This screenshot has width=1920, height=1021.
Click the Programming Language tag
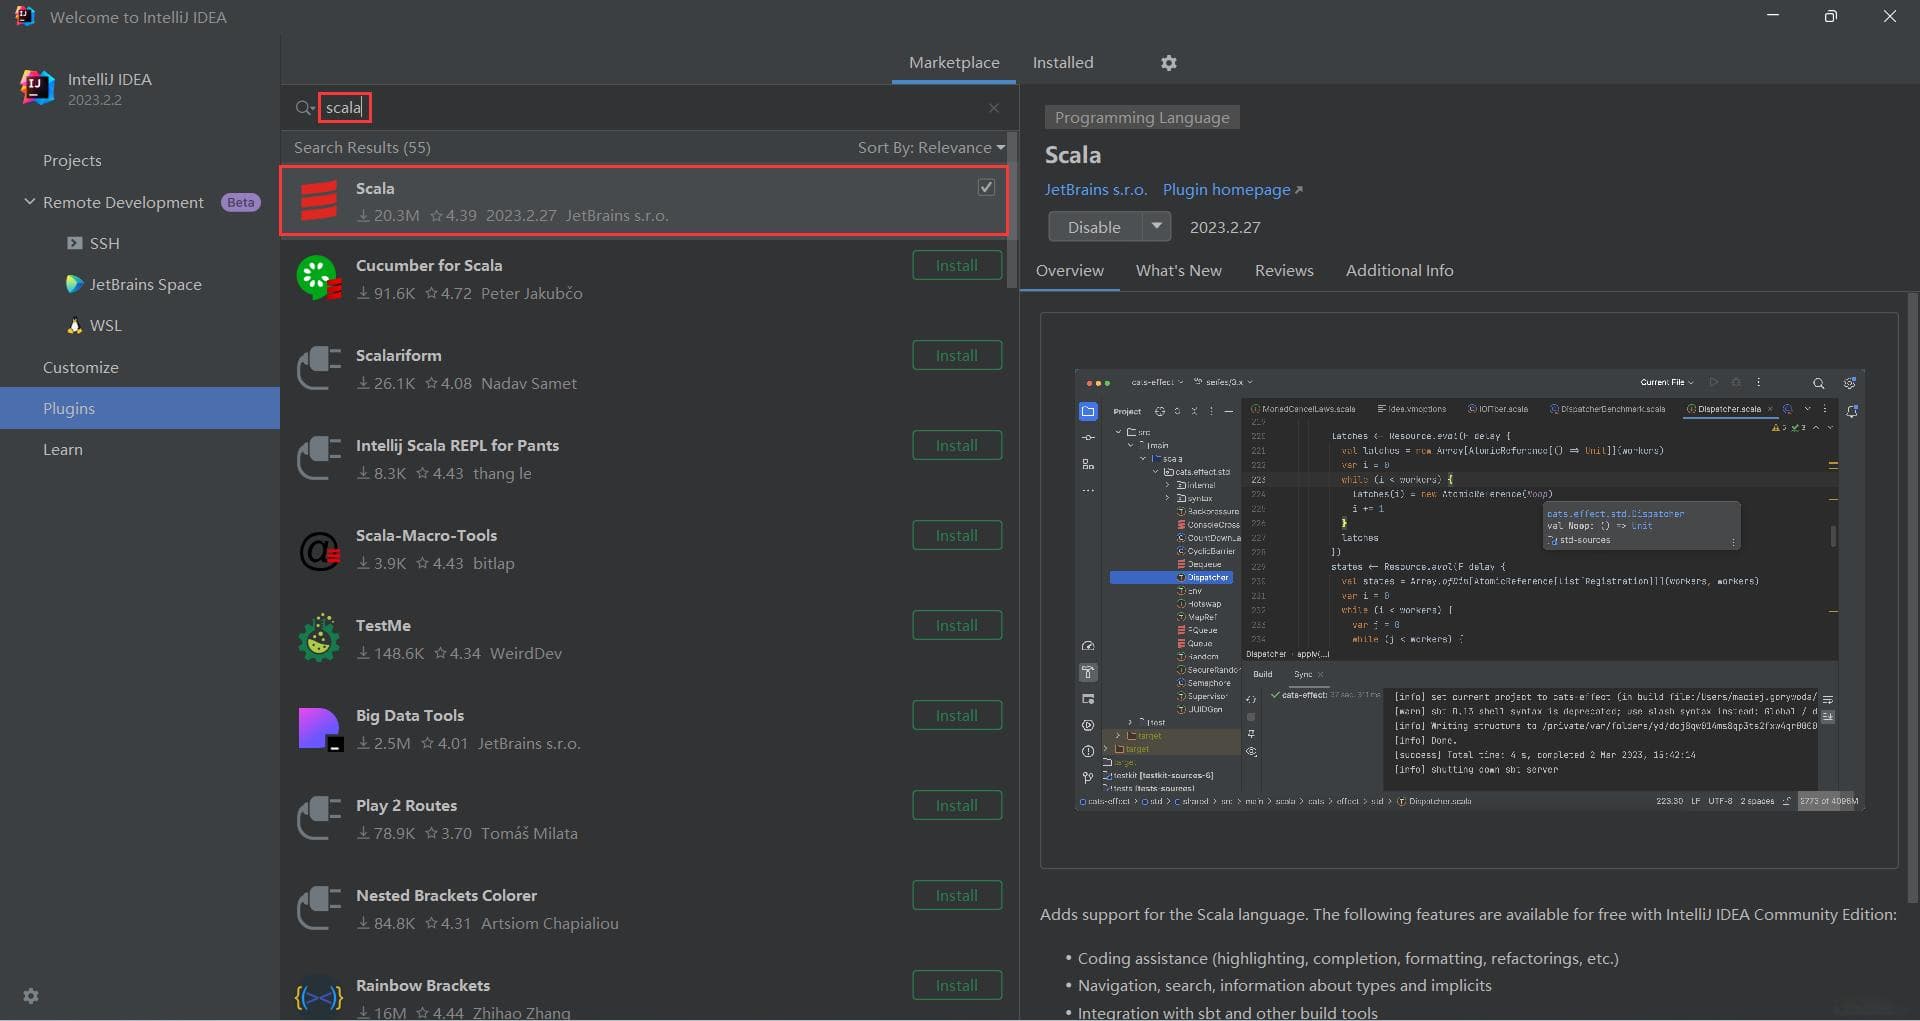(x=1142, y=117)
